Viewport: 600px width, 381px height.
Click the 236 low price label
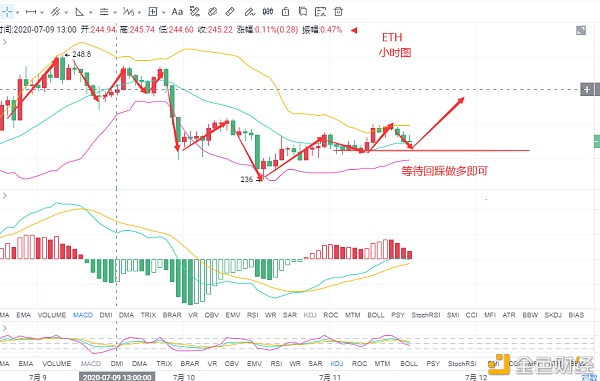[x=247, y=179]
